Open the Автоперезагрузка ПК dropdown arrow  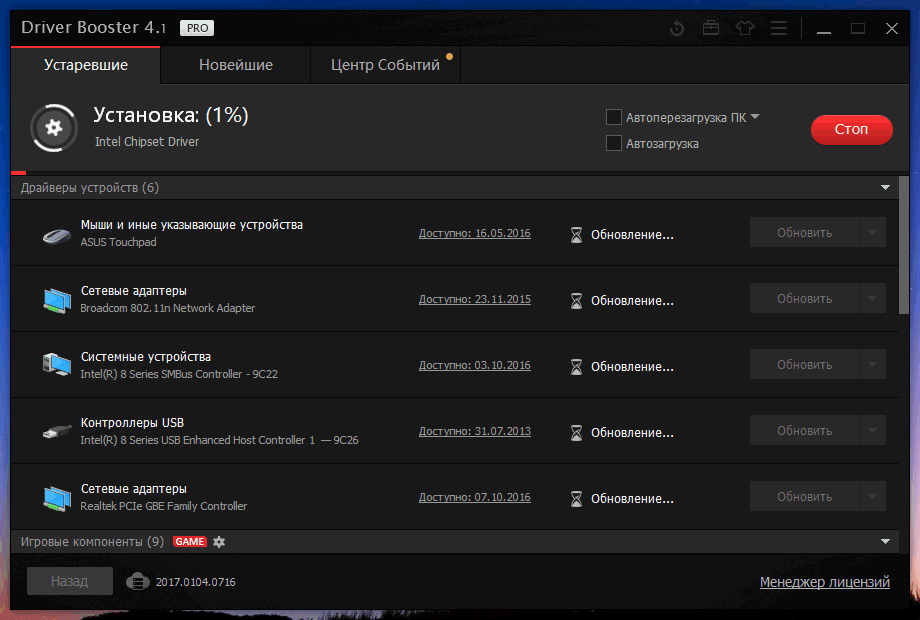coord(755,117)
